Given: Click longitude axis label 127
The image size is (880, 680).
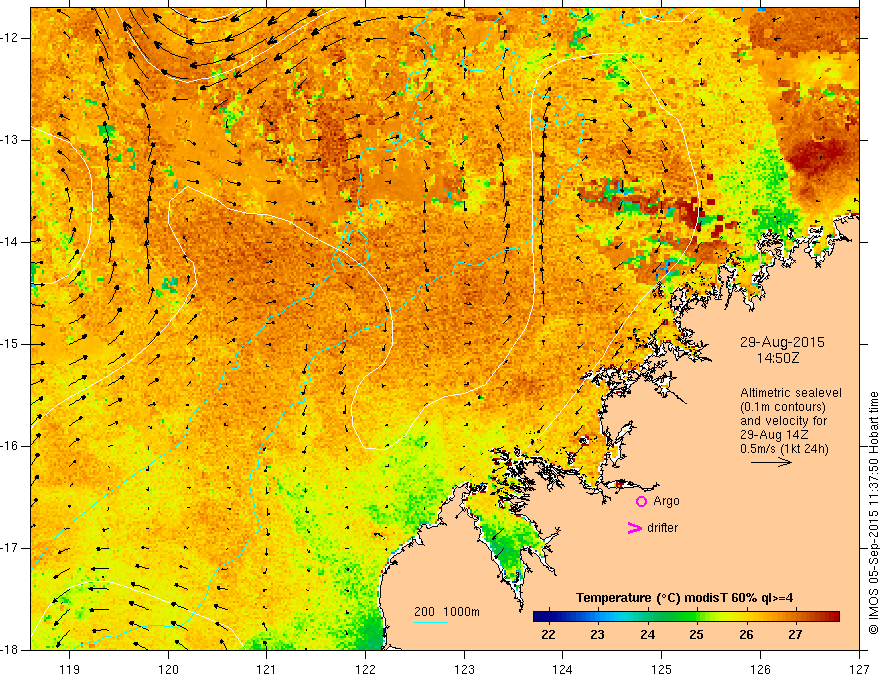Looking at the screenshot, I should pyautogui.click(x=859, y=669).
